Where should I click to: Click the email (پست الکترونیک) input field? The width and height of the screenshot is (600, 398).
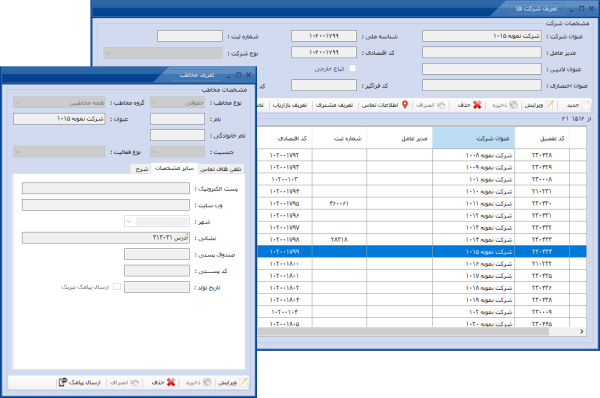[x=106, y=188]
